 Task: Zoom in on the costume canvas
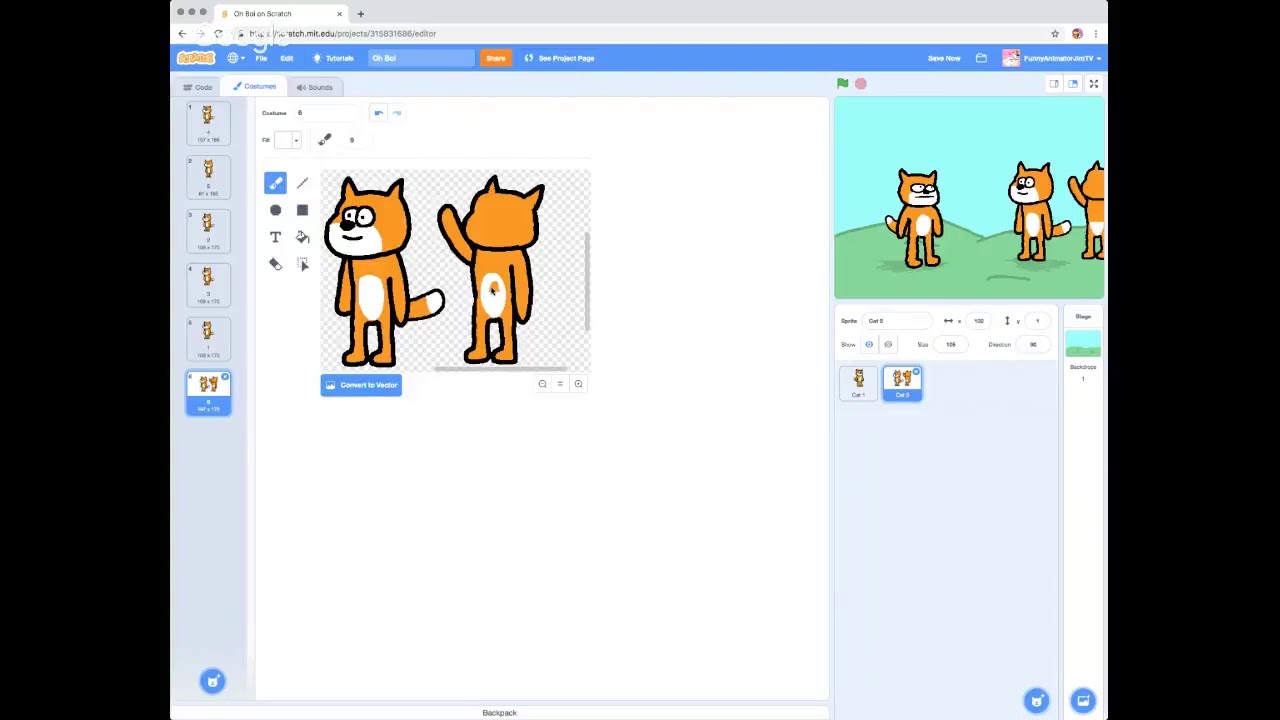[x=578, y=384]
